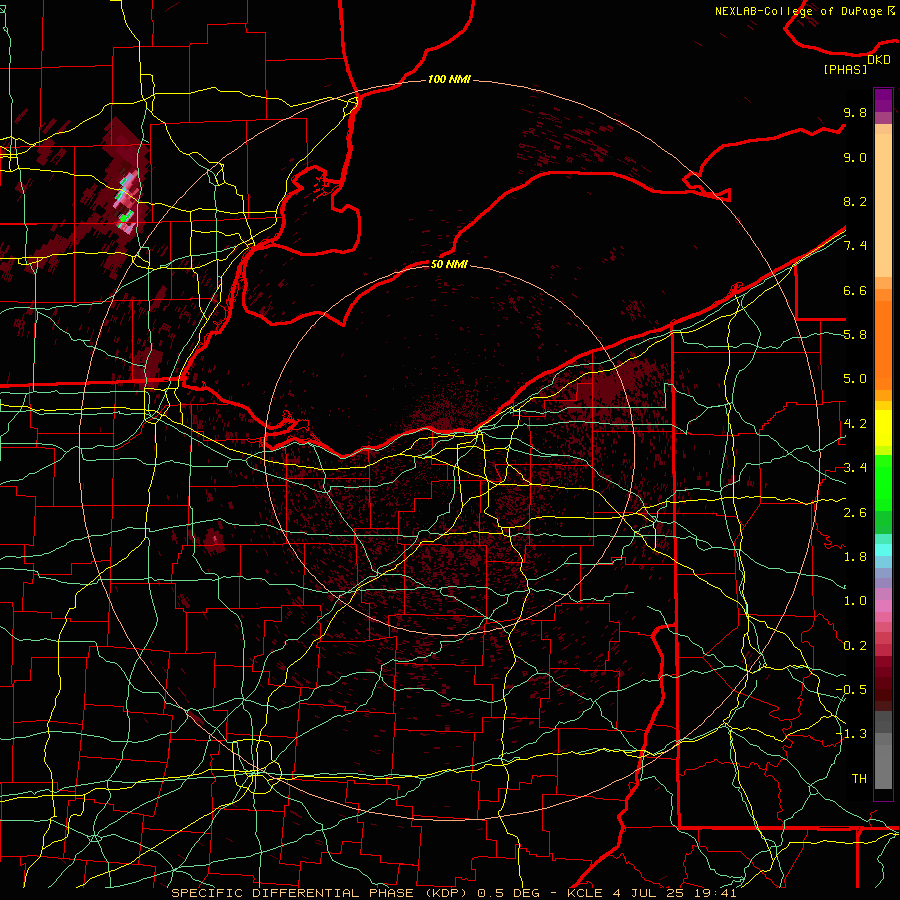The height and width of the screenshot is (900, 900).
Task: Click the 5.8 scale value
Action: click(855, 335)
